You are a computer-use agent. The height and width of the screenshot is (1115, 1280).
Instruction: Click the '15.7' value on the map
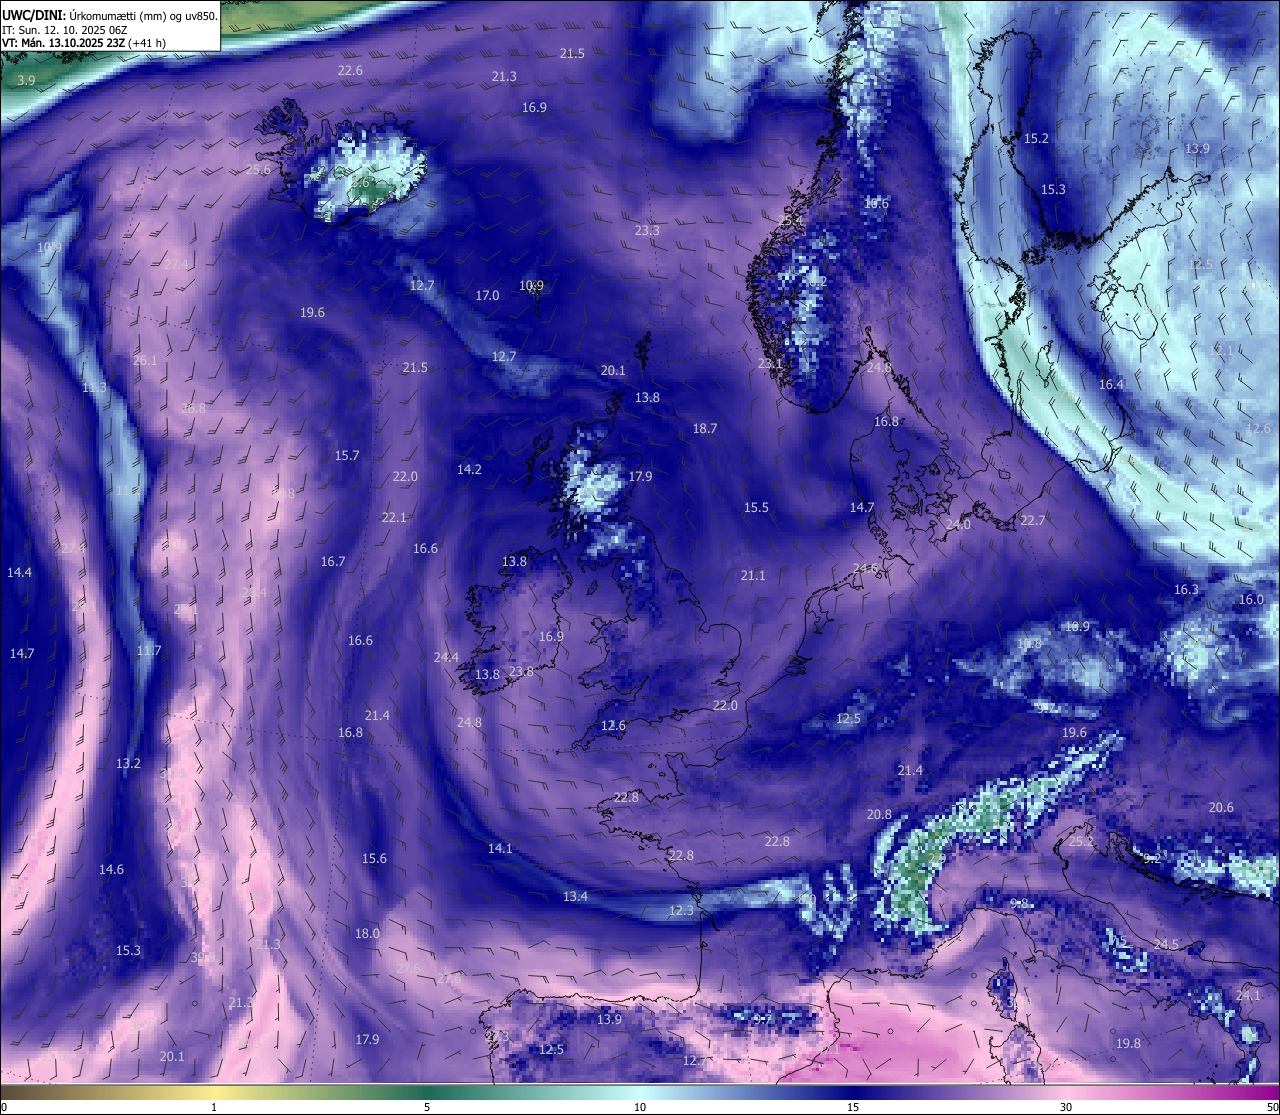347,455
